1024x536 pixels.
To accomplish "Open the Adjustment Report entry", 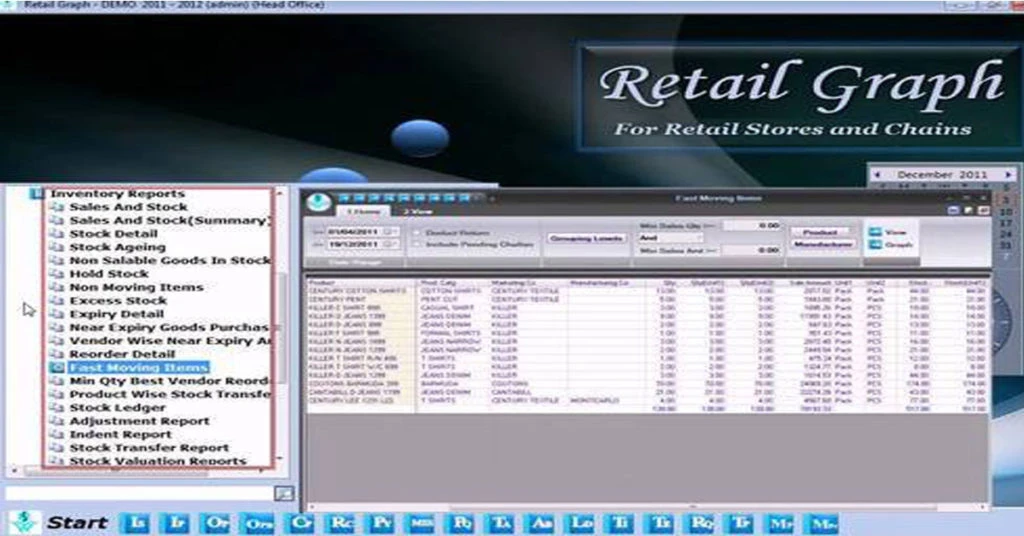I will [140, 421].
